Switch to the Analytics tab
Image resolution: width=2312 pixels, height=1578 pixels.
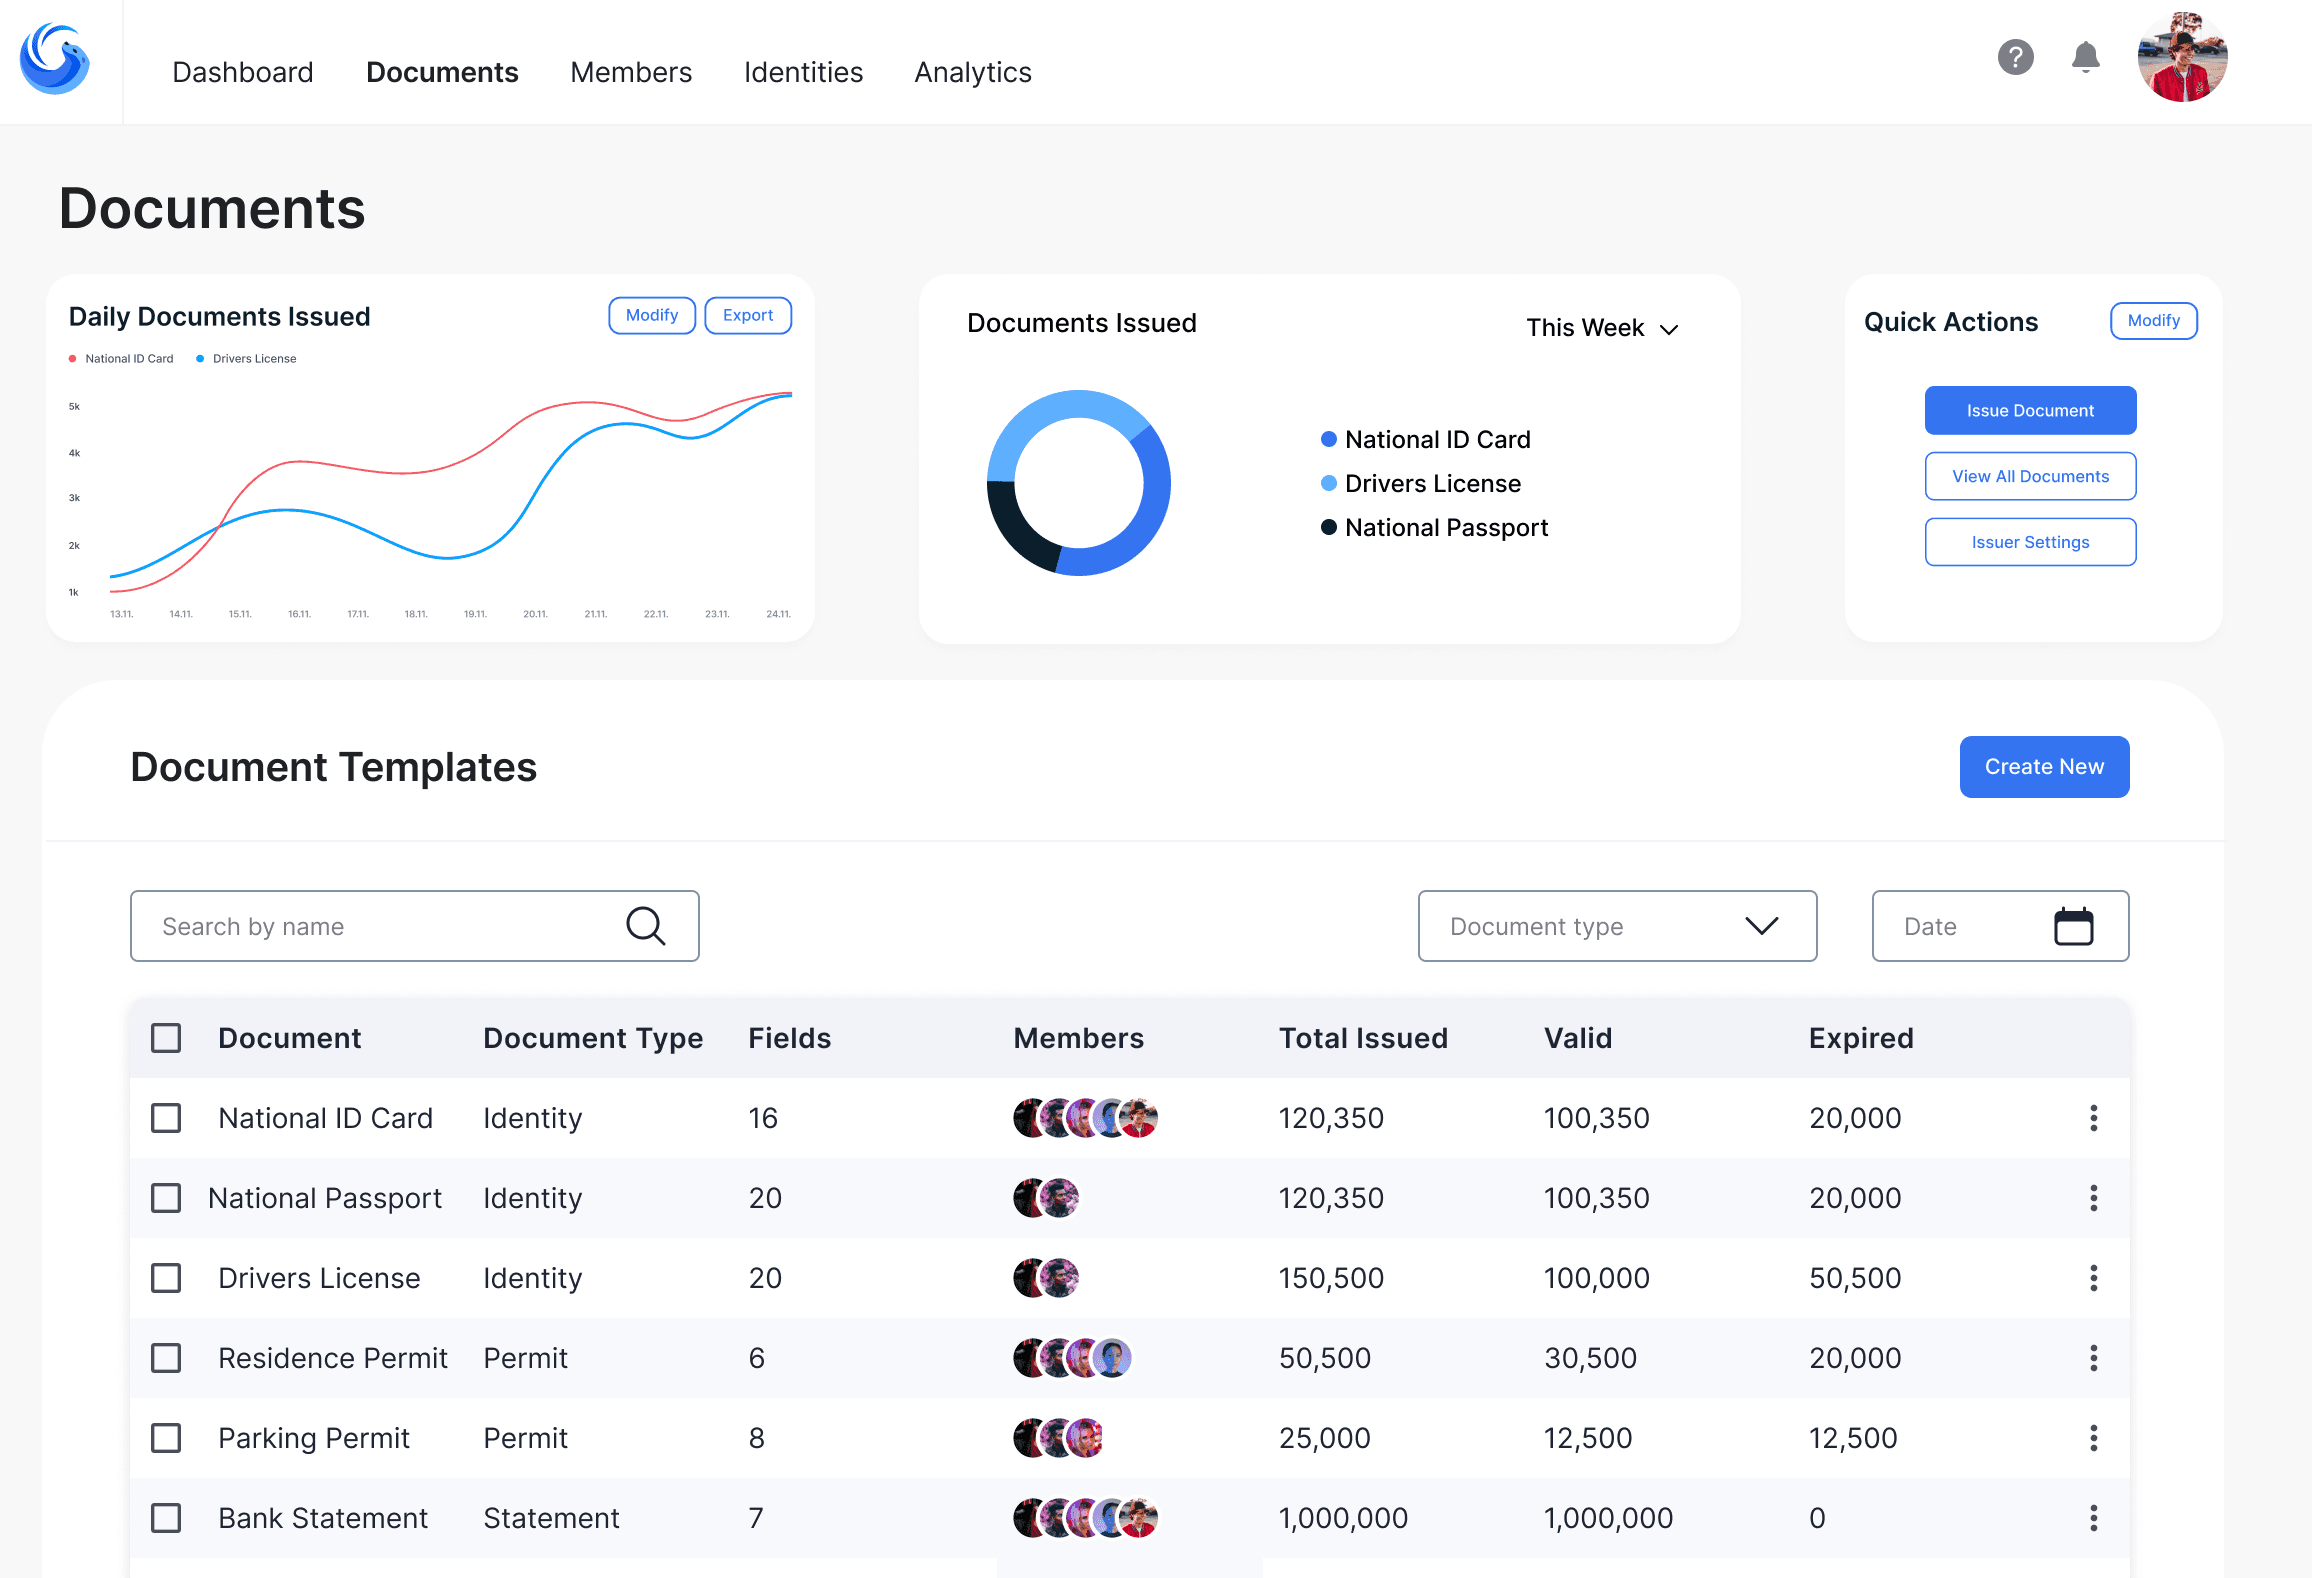(971, 72)
